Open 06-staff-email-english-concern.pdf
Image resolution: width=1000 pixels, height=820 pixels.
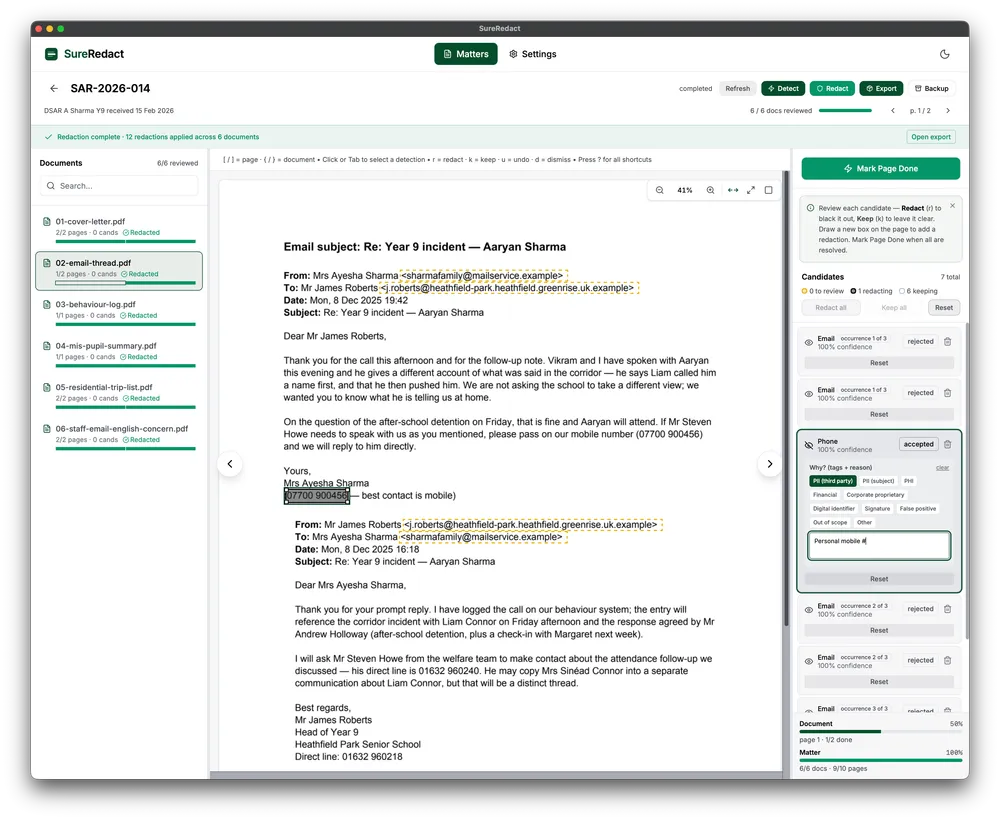(x=119, y=435)
